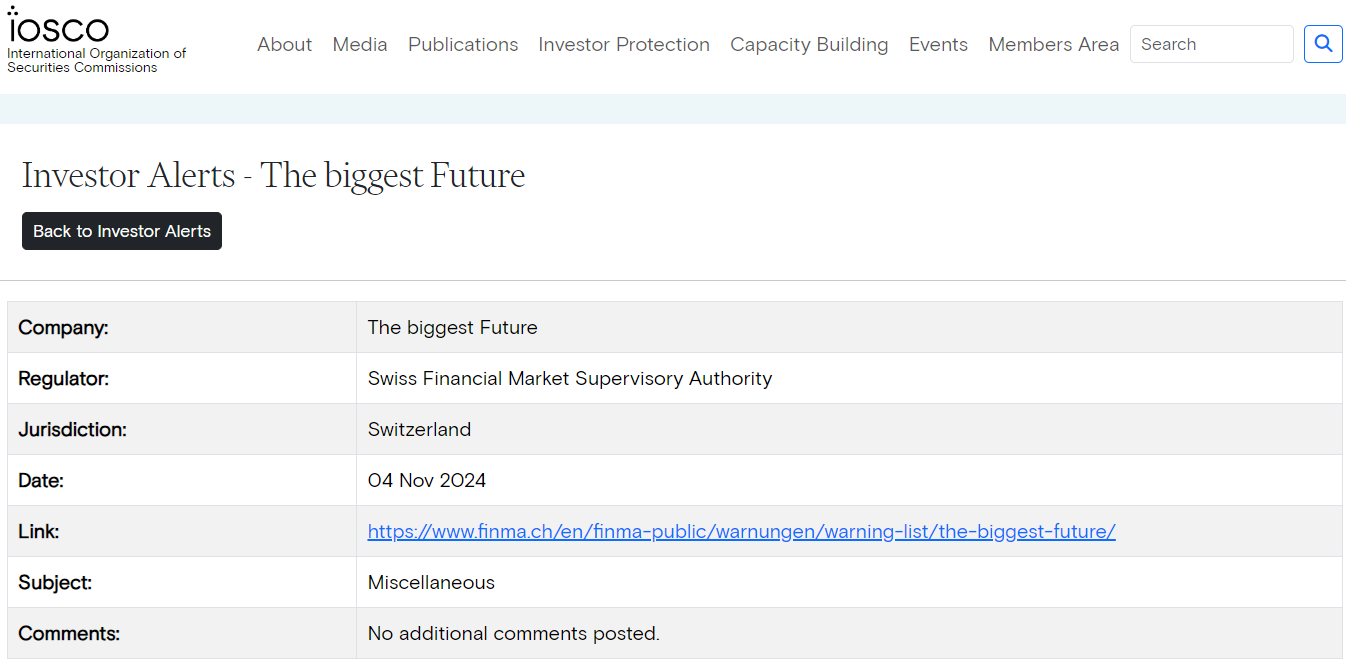This screenshot has width=1346, height=663.
Task: Click the IOSCO logo
Action: 60,28
